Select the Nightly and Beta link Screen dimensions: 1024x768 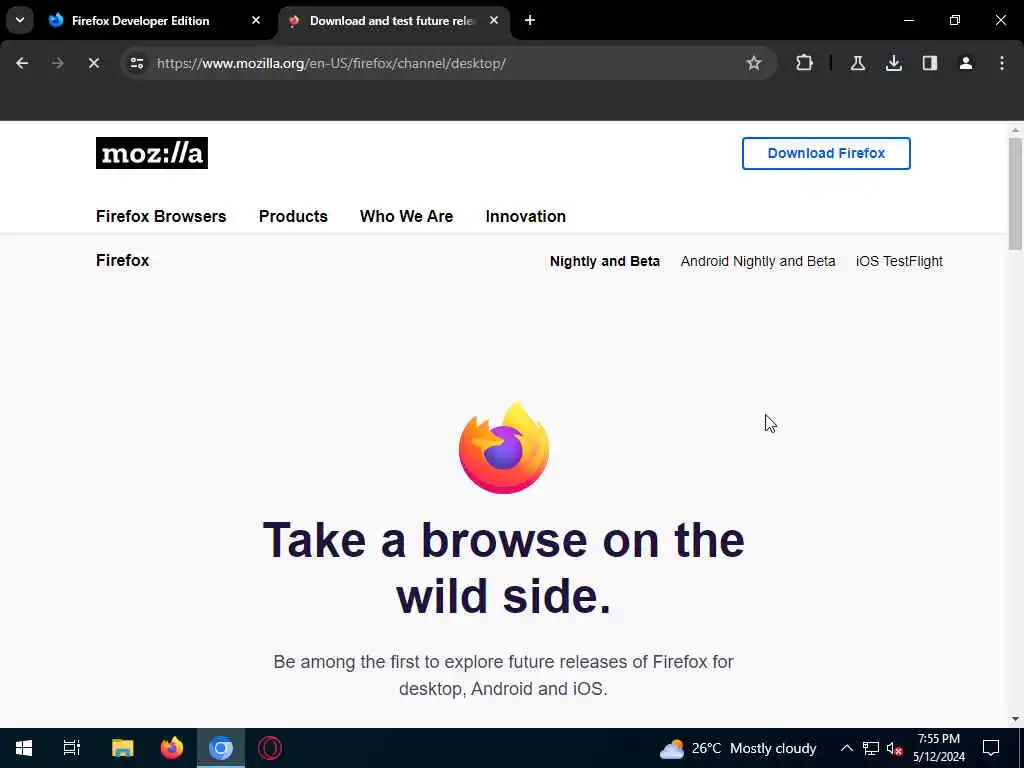coord(605,261)
